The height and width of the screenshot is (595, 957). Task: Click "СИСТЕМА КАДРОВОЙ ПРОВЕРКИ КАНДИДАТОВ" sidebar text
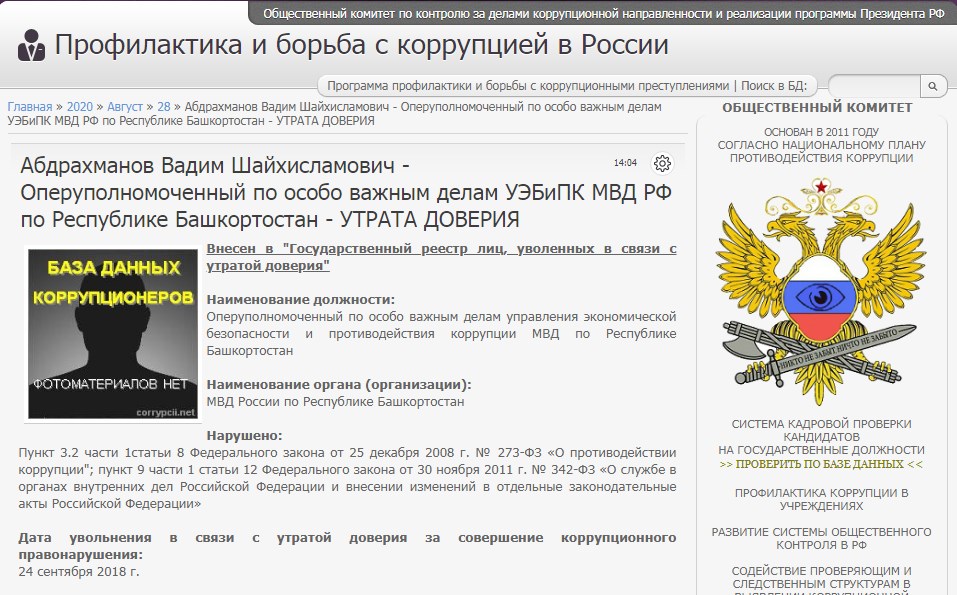coord(821,430)
